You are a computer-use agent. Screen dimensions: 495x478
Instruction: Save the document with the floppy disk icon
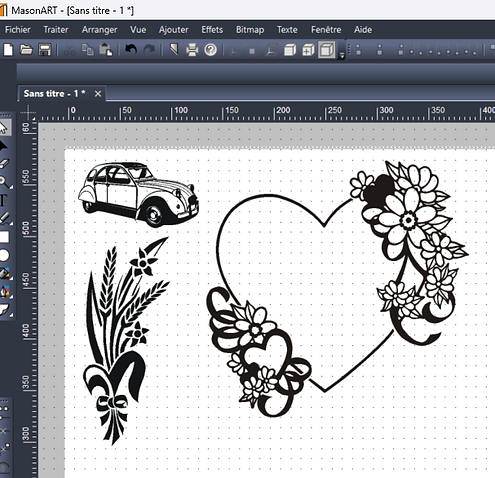click(44, 50)
